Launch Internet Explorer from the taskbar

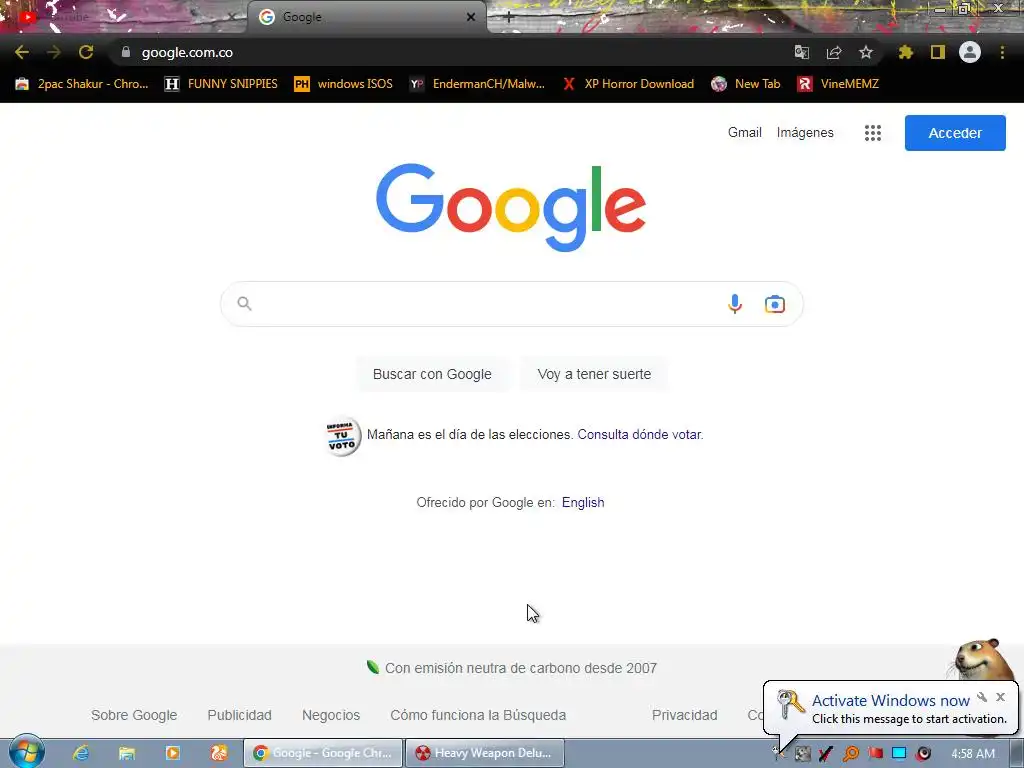click(x=81, y=753)
